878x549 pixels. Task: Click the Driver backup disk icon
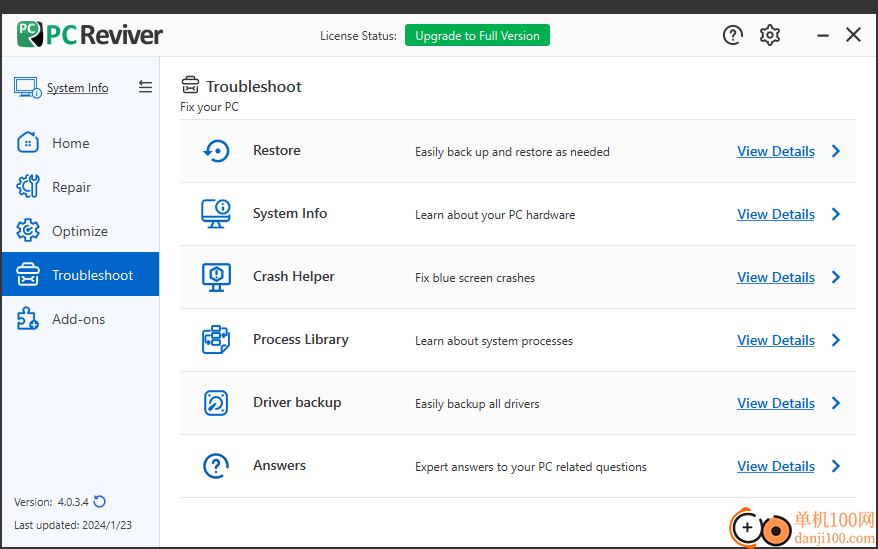tap(216, 403)
